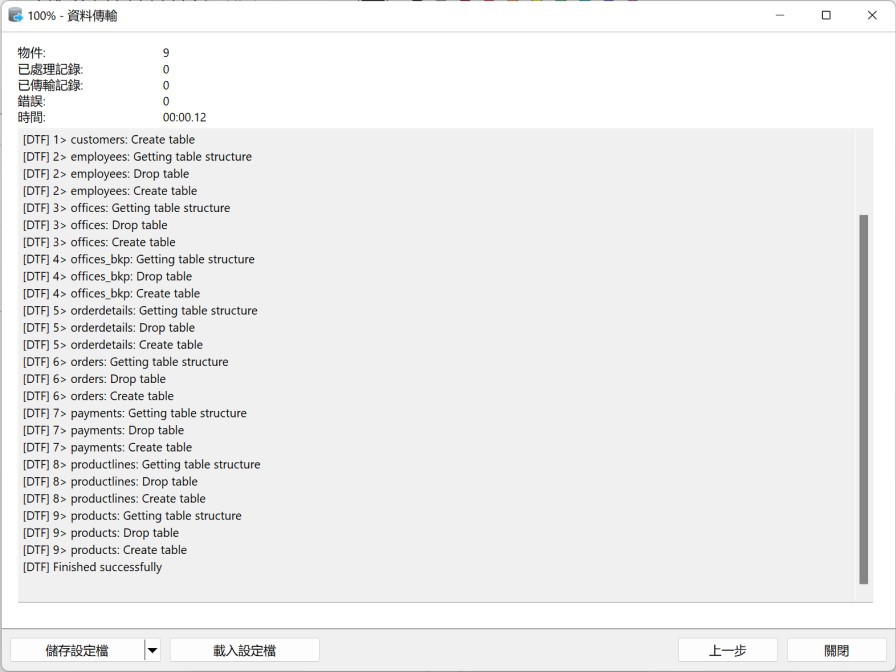Image resolution: width=896 pixels, height=672 pixels.
Task: Click the 'payments: Drop table' log entry
Action: click(x=104, y=431)
